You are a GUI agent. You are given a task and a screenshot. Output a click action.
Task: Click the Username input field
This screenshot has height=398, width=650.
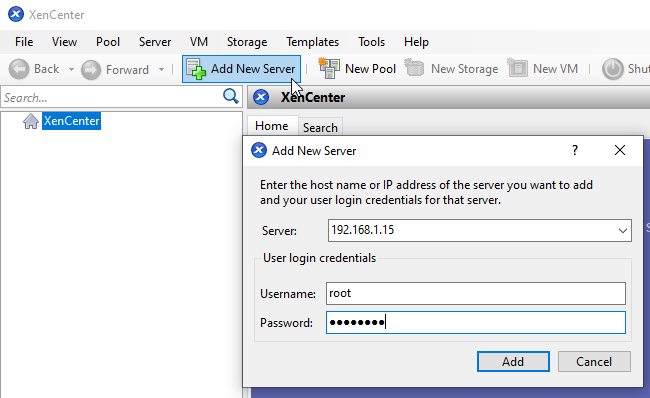[x=476, y=294]
